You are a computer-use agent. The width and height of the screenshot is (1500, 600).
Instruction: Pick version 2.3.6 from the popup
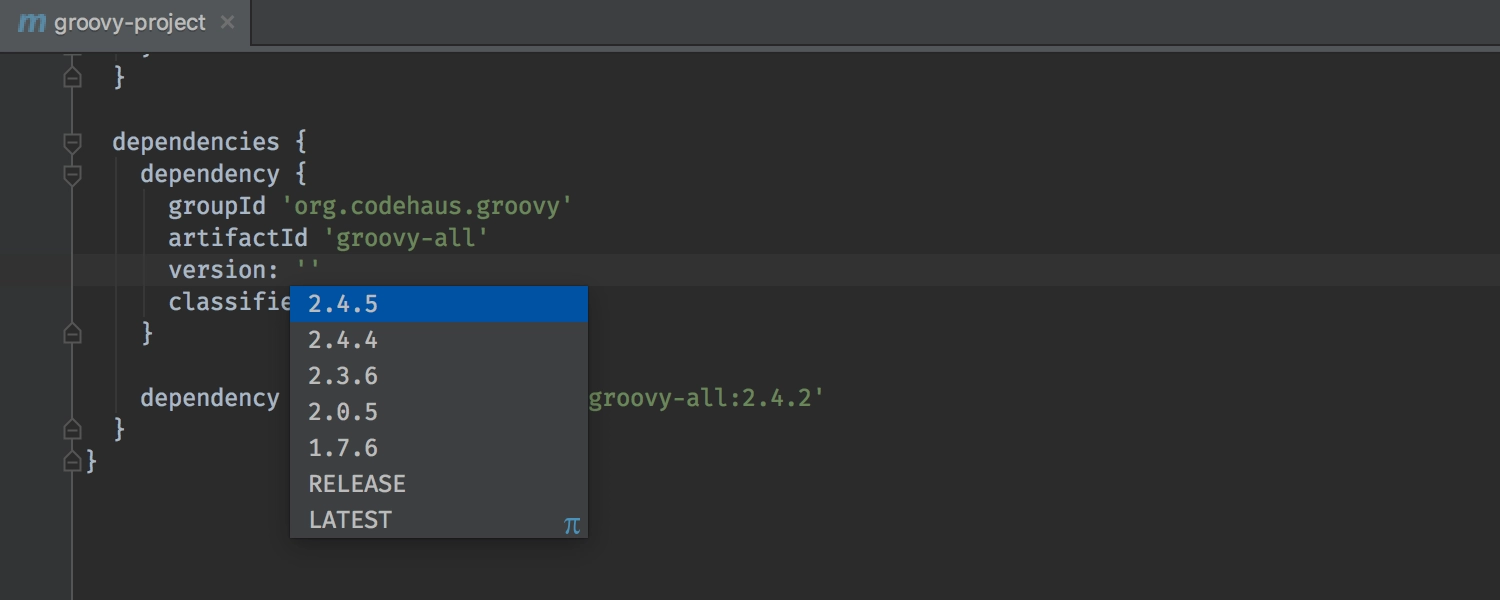click(343, 376)
